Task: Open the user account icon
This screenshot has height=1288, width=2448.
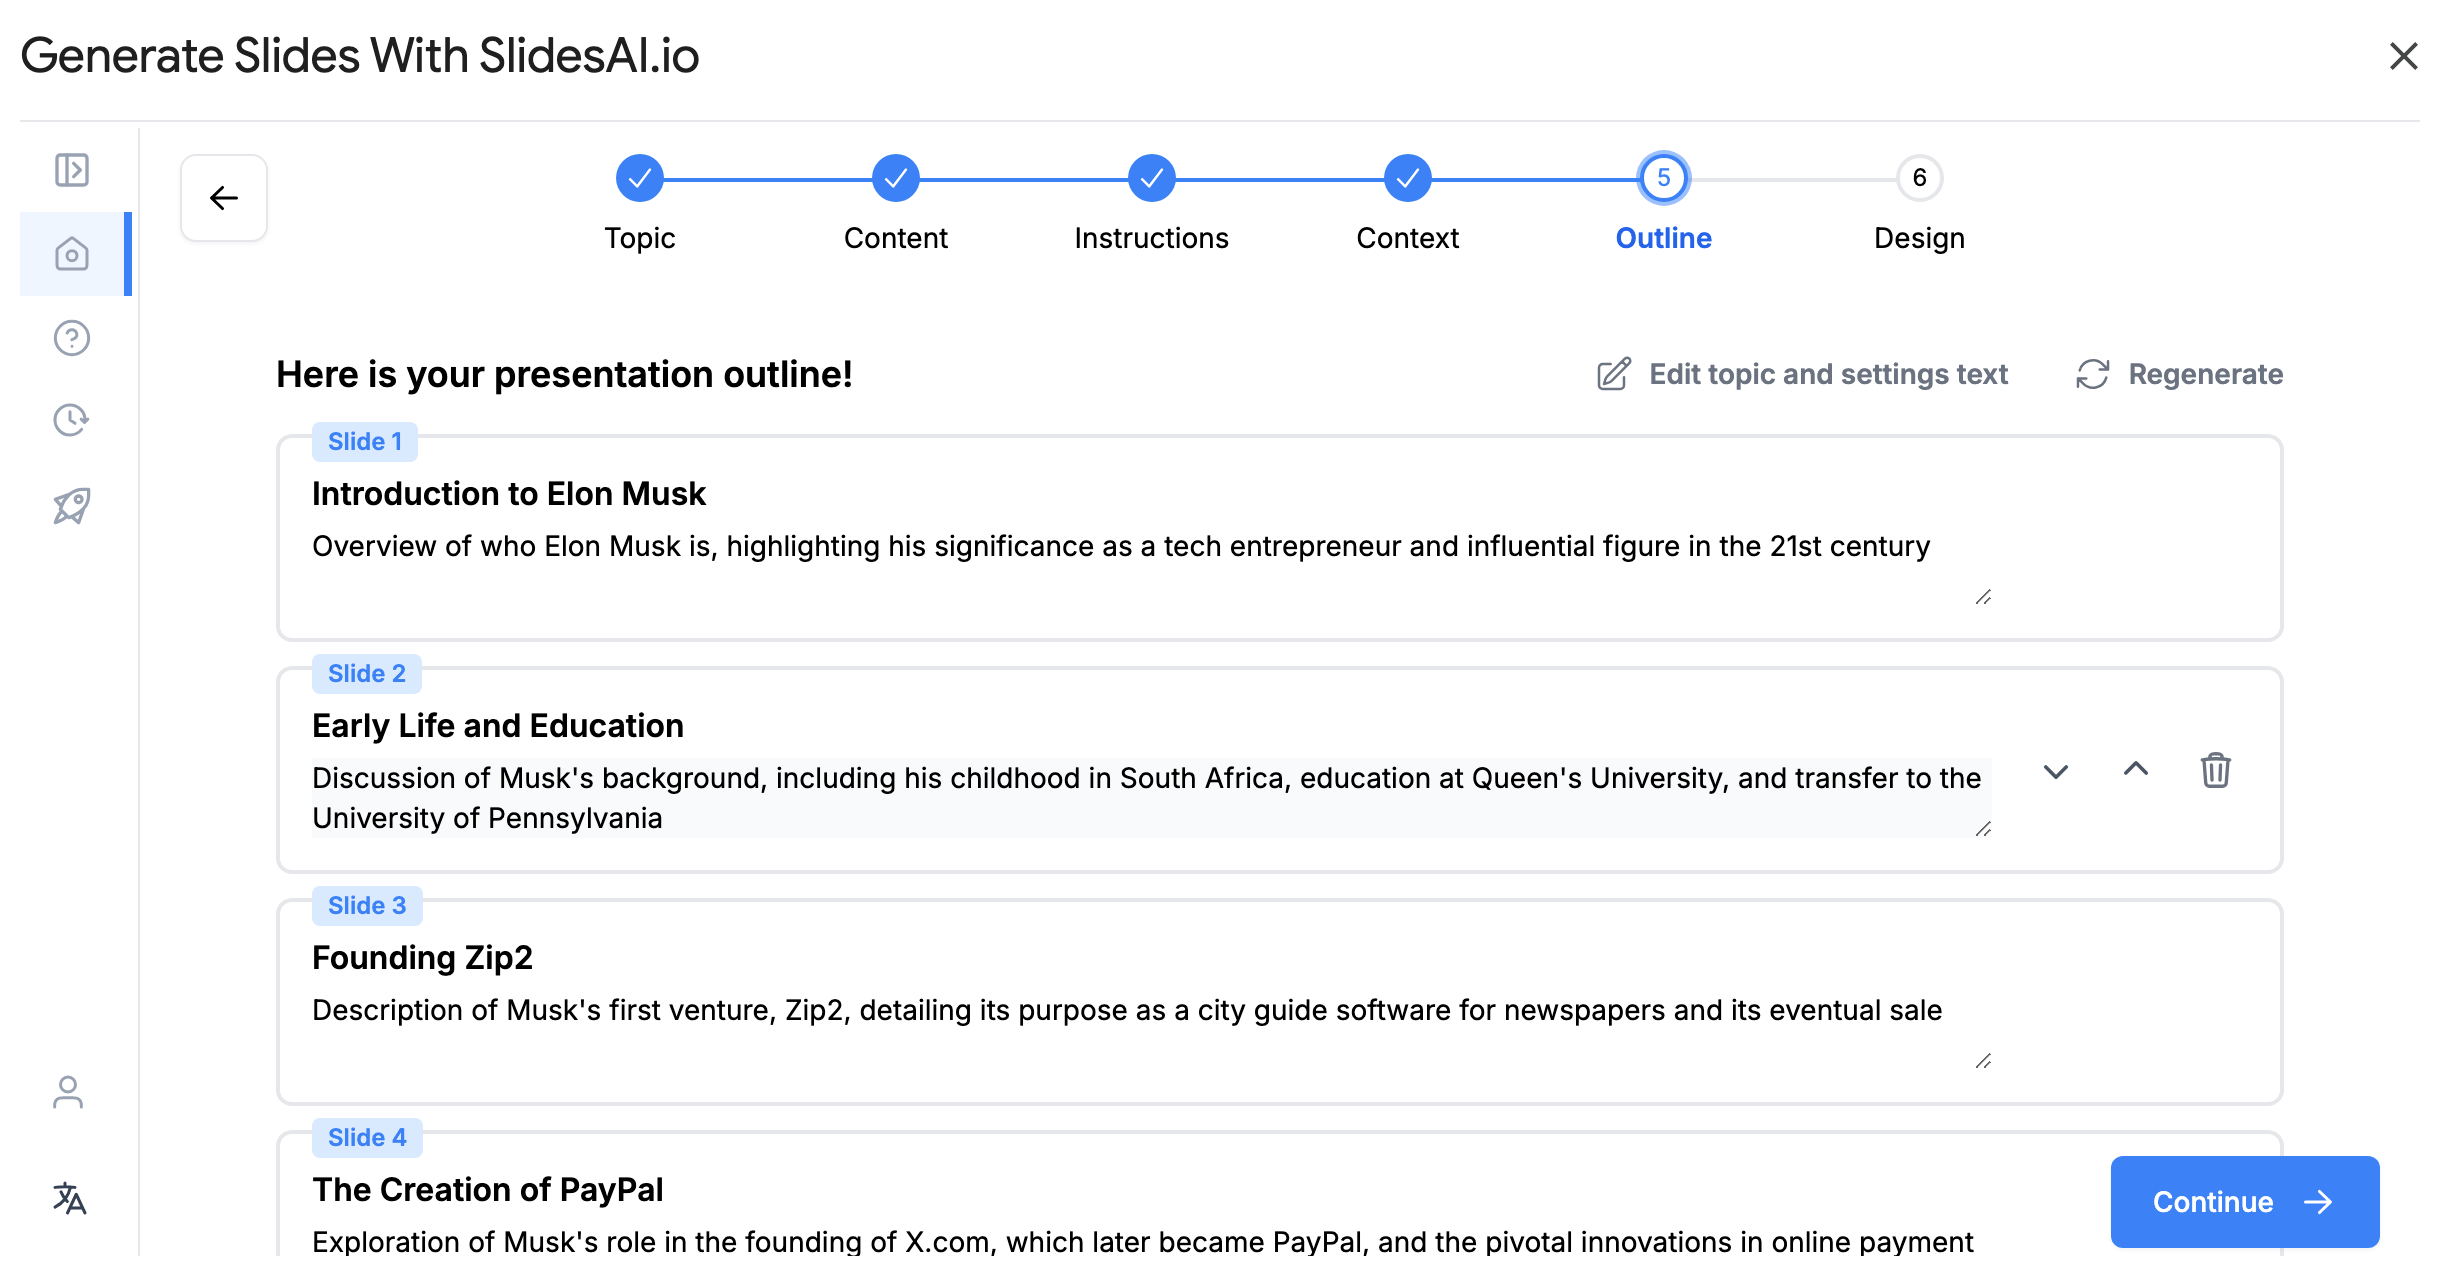Action: pyautogui.click(x=68, y=1092)
